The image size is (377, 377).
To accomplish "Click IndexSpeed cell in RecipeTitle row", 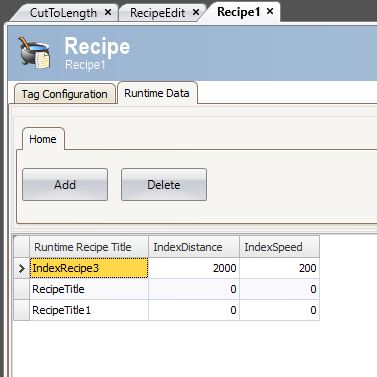I will pos(279,289).
